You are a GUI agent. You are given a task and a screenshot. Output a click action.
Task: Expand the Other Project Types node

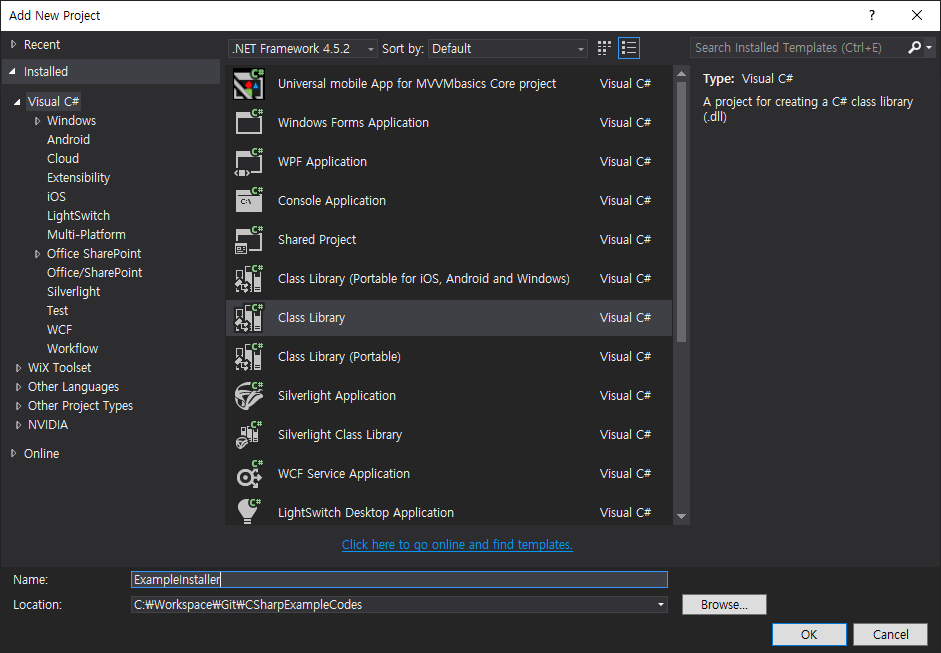click(18, 406)
